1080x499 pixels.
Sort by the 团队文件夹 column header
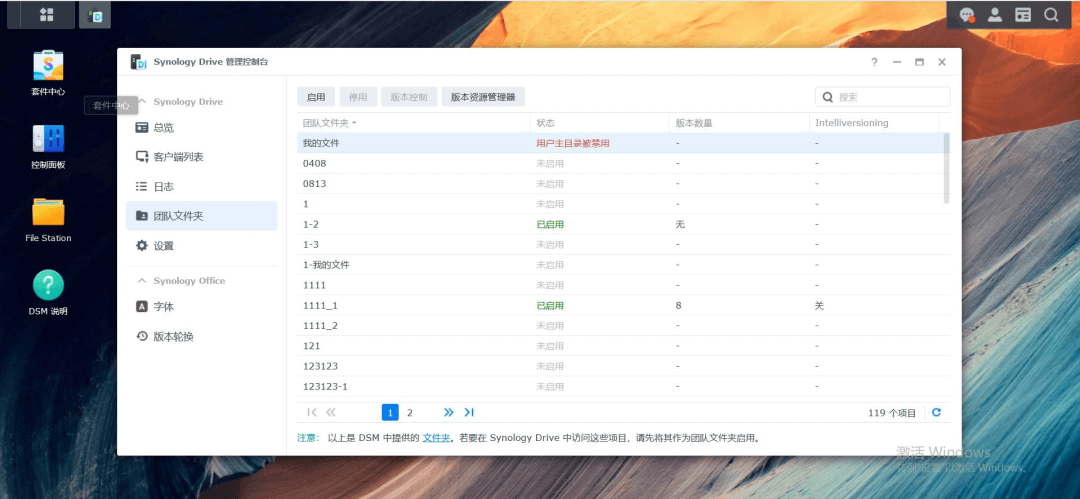tap(328, 123)
